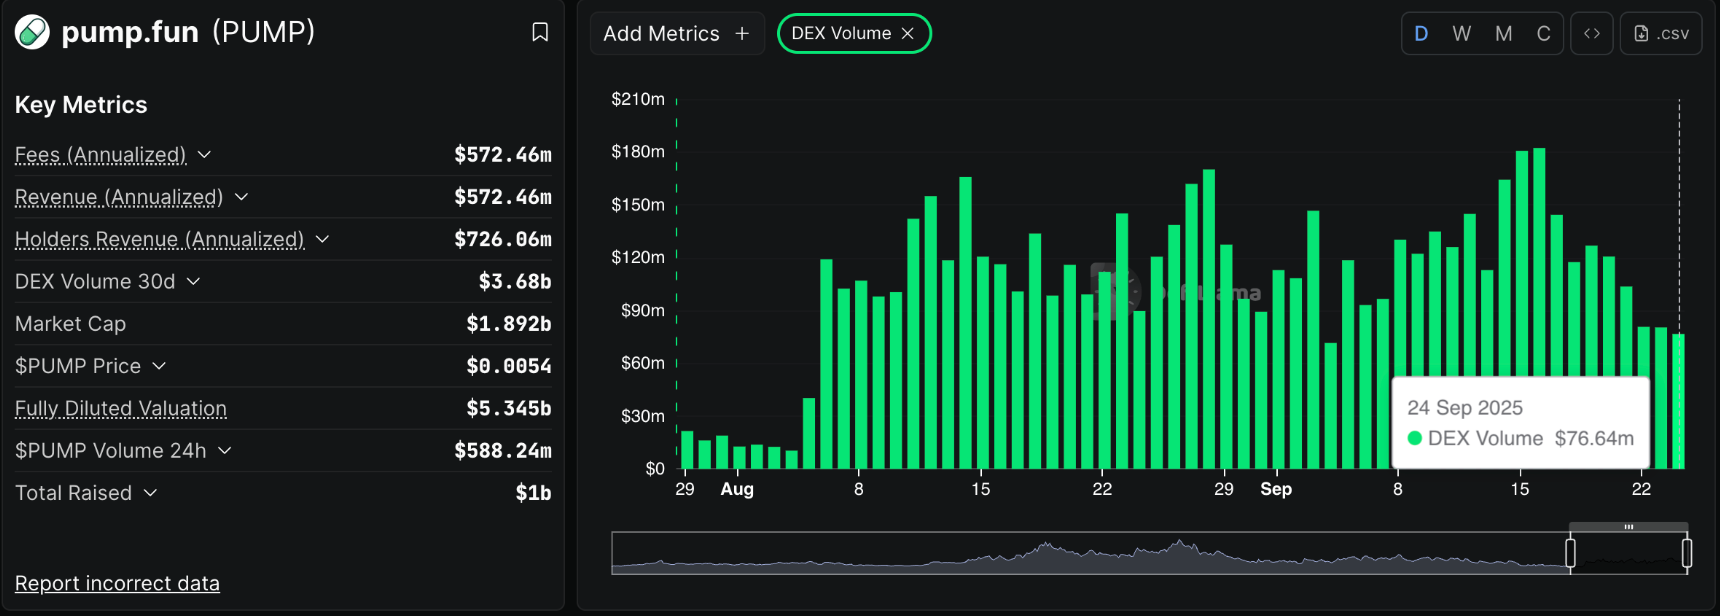Image resolution: width=1720 pixels, height=616 pixels.
Task: Download chart data as .csv
Action: 1661,34
